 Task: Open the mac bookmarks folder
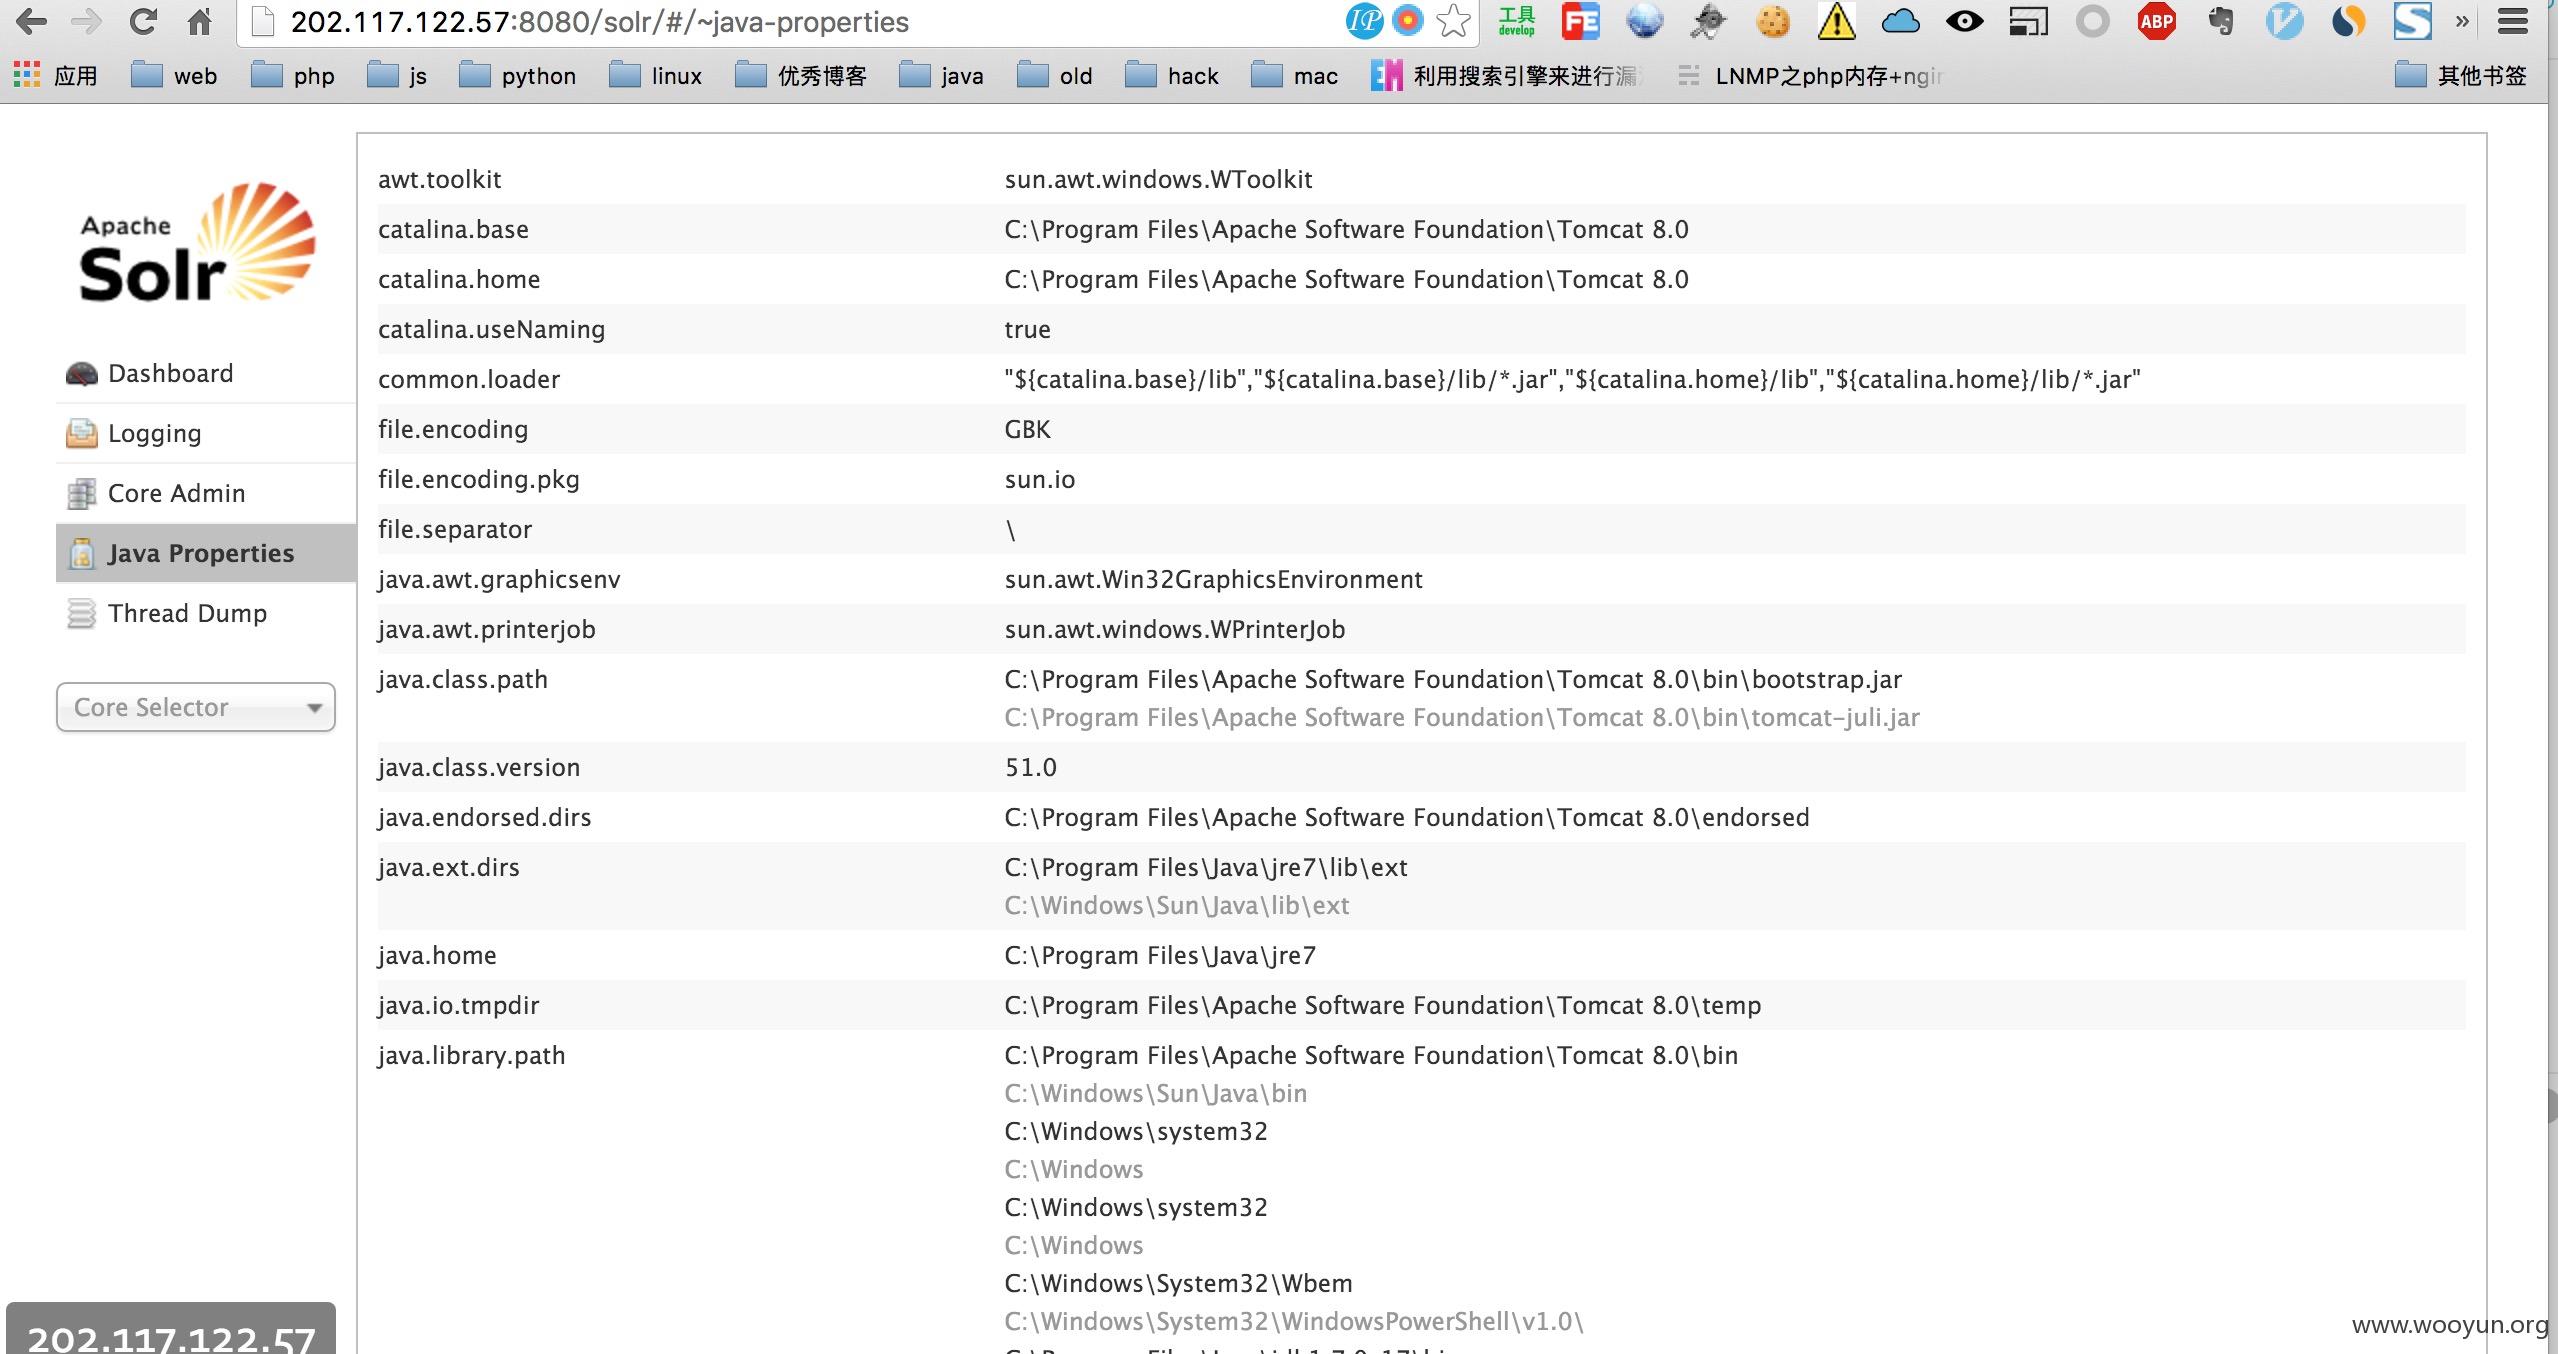pos(1295,76)
